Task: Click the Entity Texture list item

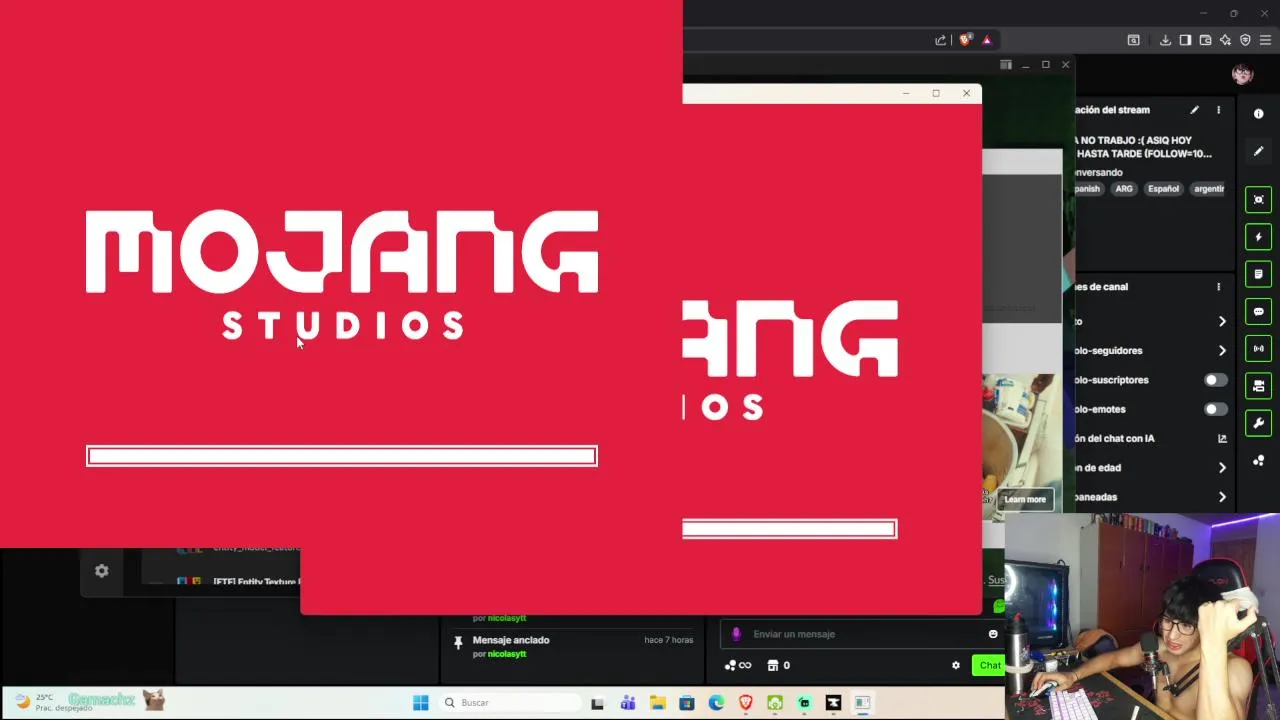Action: pos(238,581)
